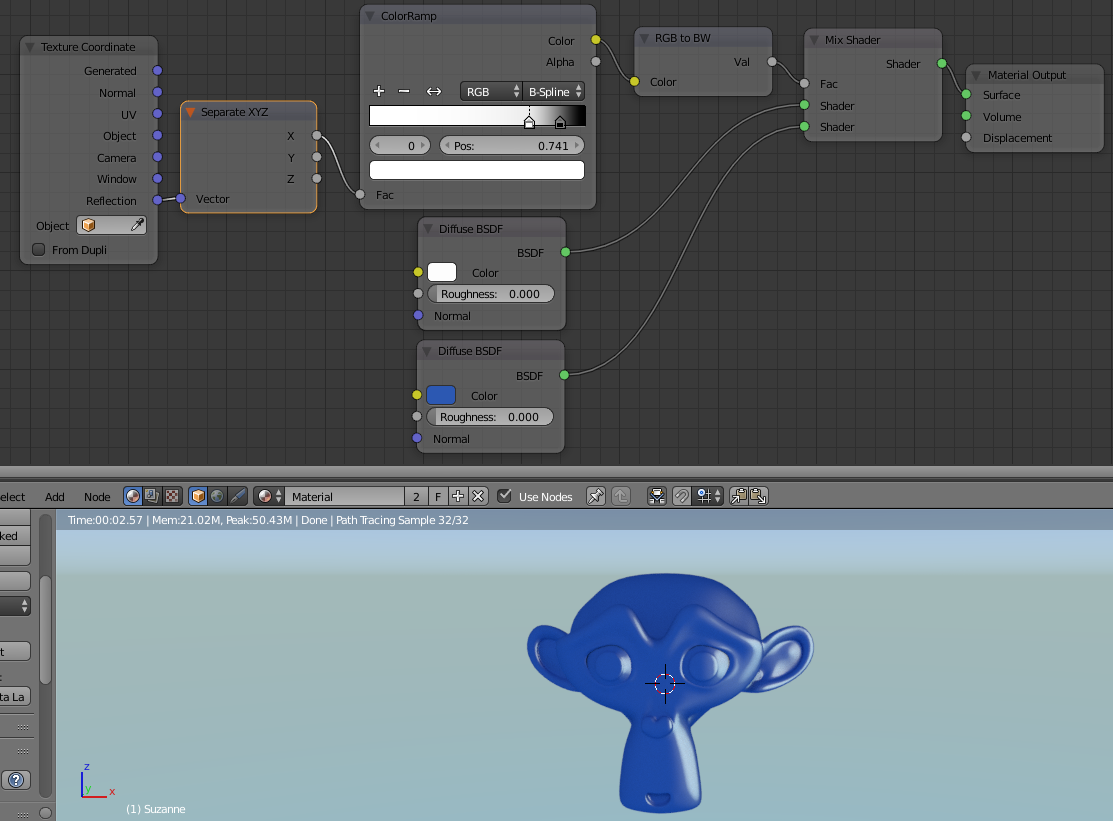1113x821 pixels.
Task: Open the blue Diffuse BSDF color swatch
Action: [441, 395]
